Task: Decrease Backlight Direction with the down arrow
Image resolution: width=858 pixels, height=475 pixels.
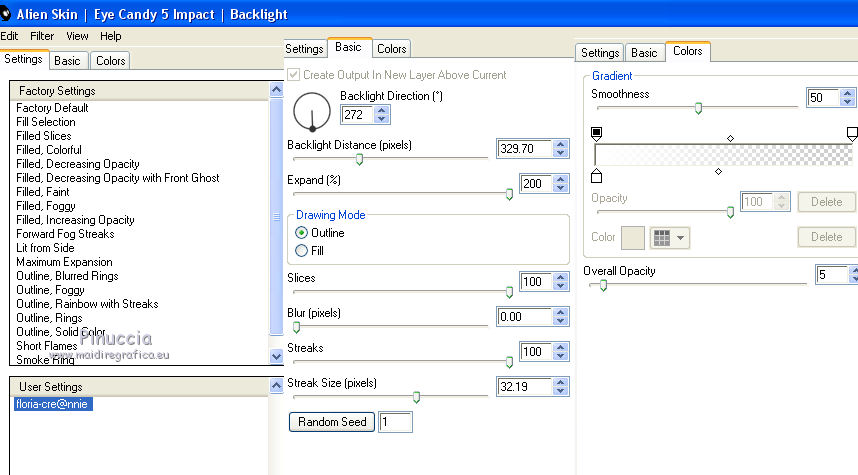Action: pyautogui.click(x=382, y=118)
